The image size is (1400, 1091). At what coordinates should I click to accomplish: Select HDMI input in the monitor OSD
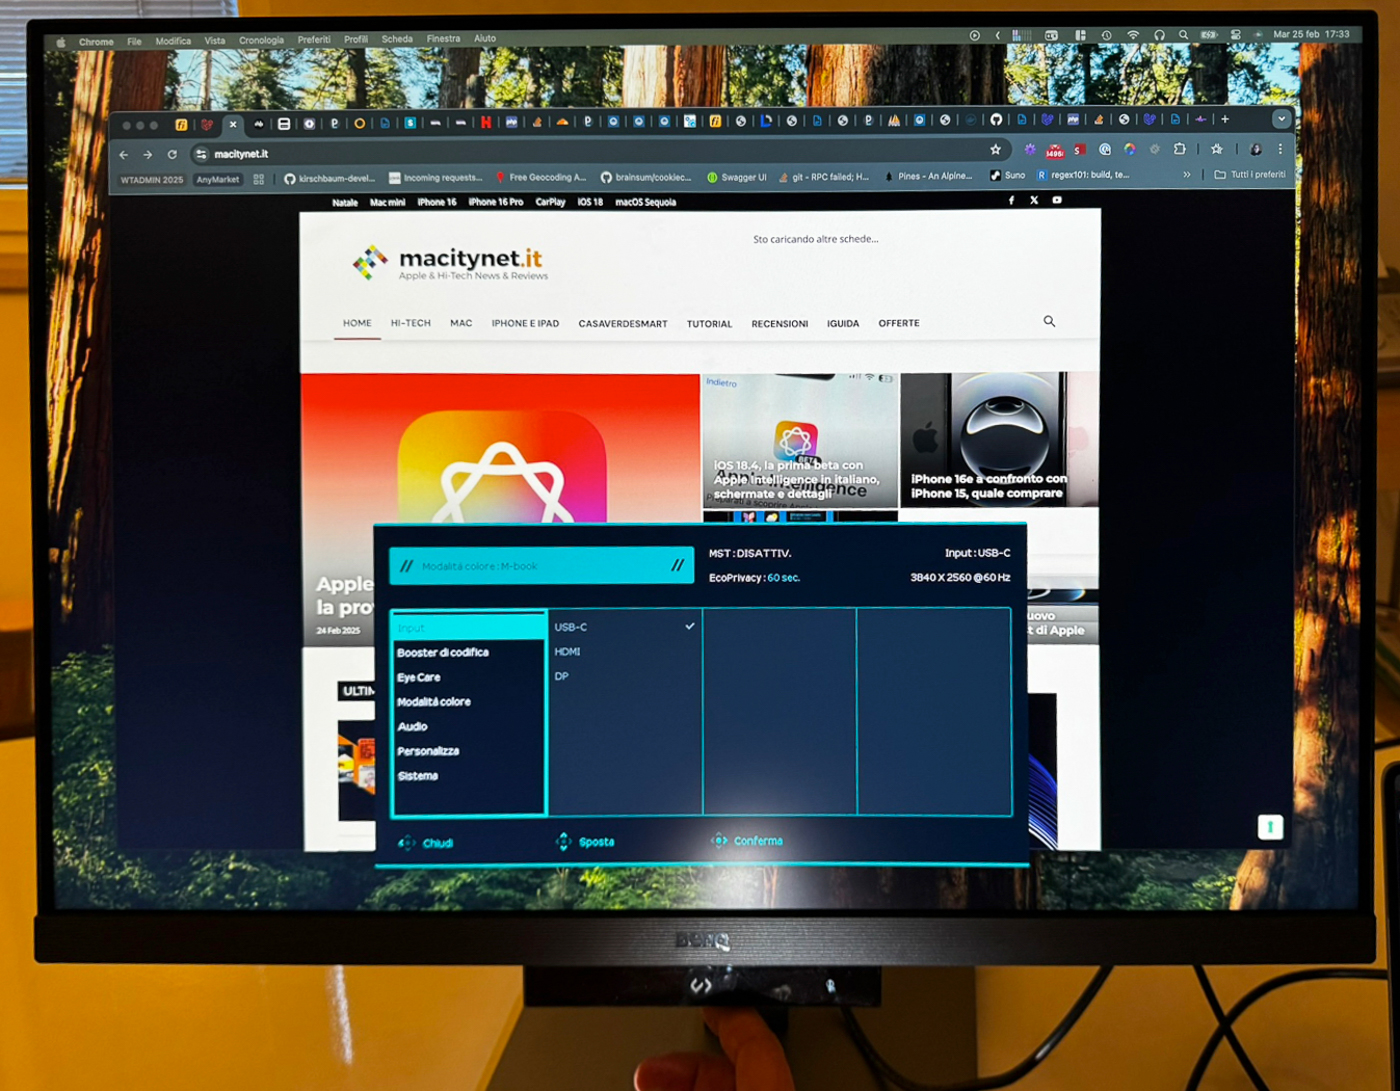tap(624, 651)
